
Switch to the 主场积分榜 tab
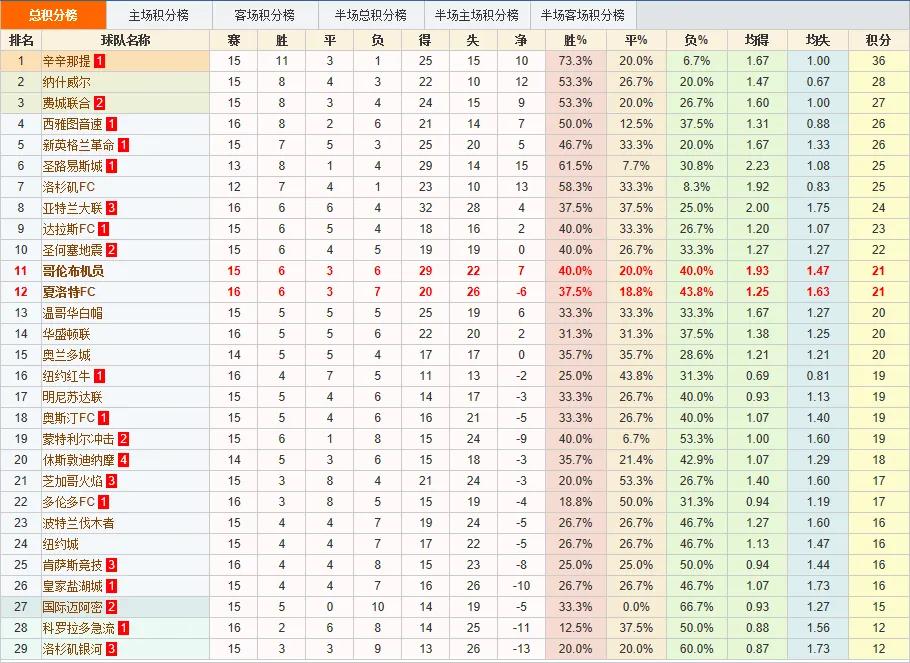[160, 15]
